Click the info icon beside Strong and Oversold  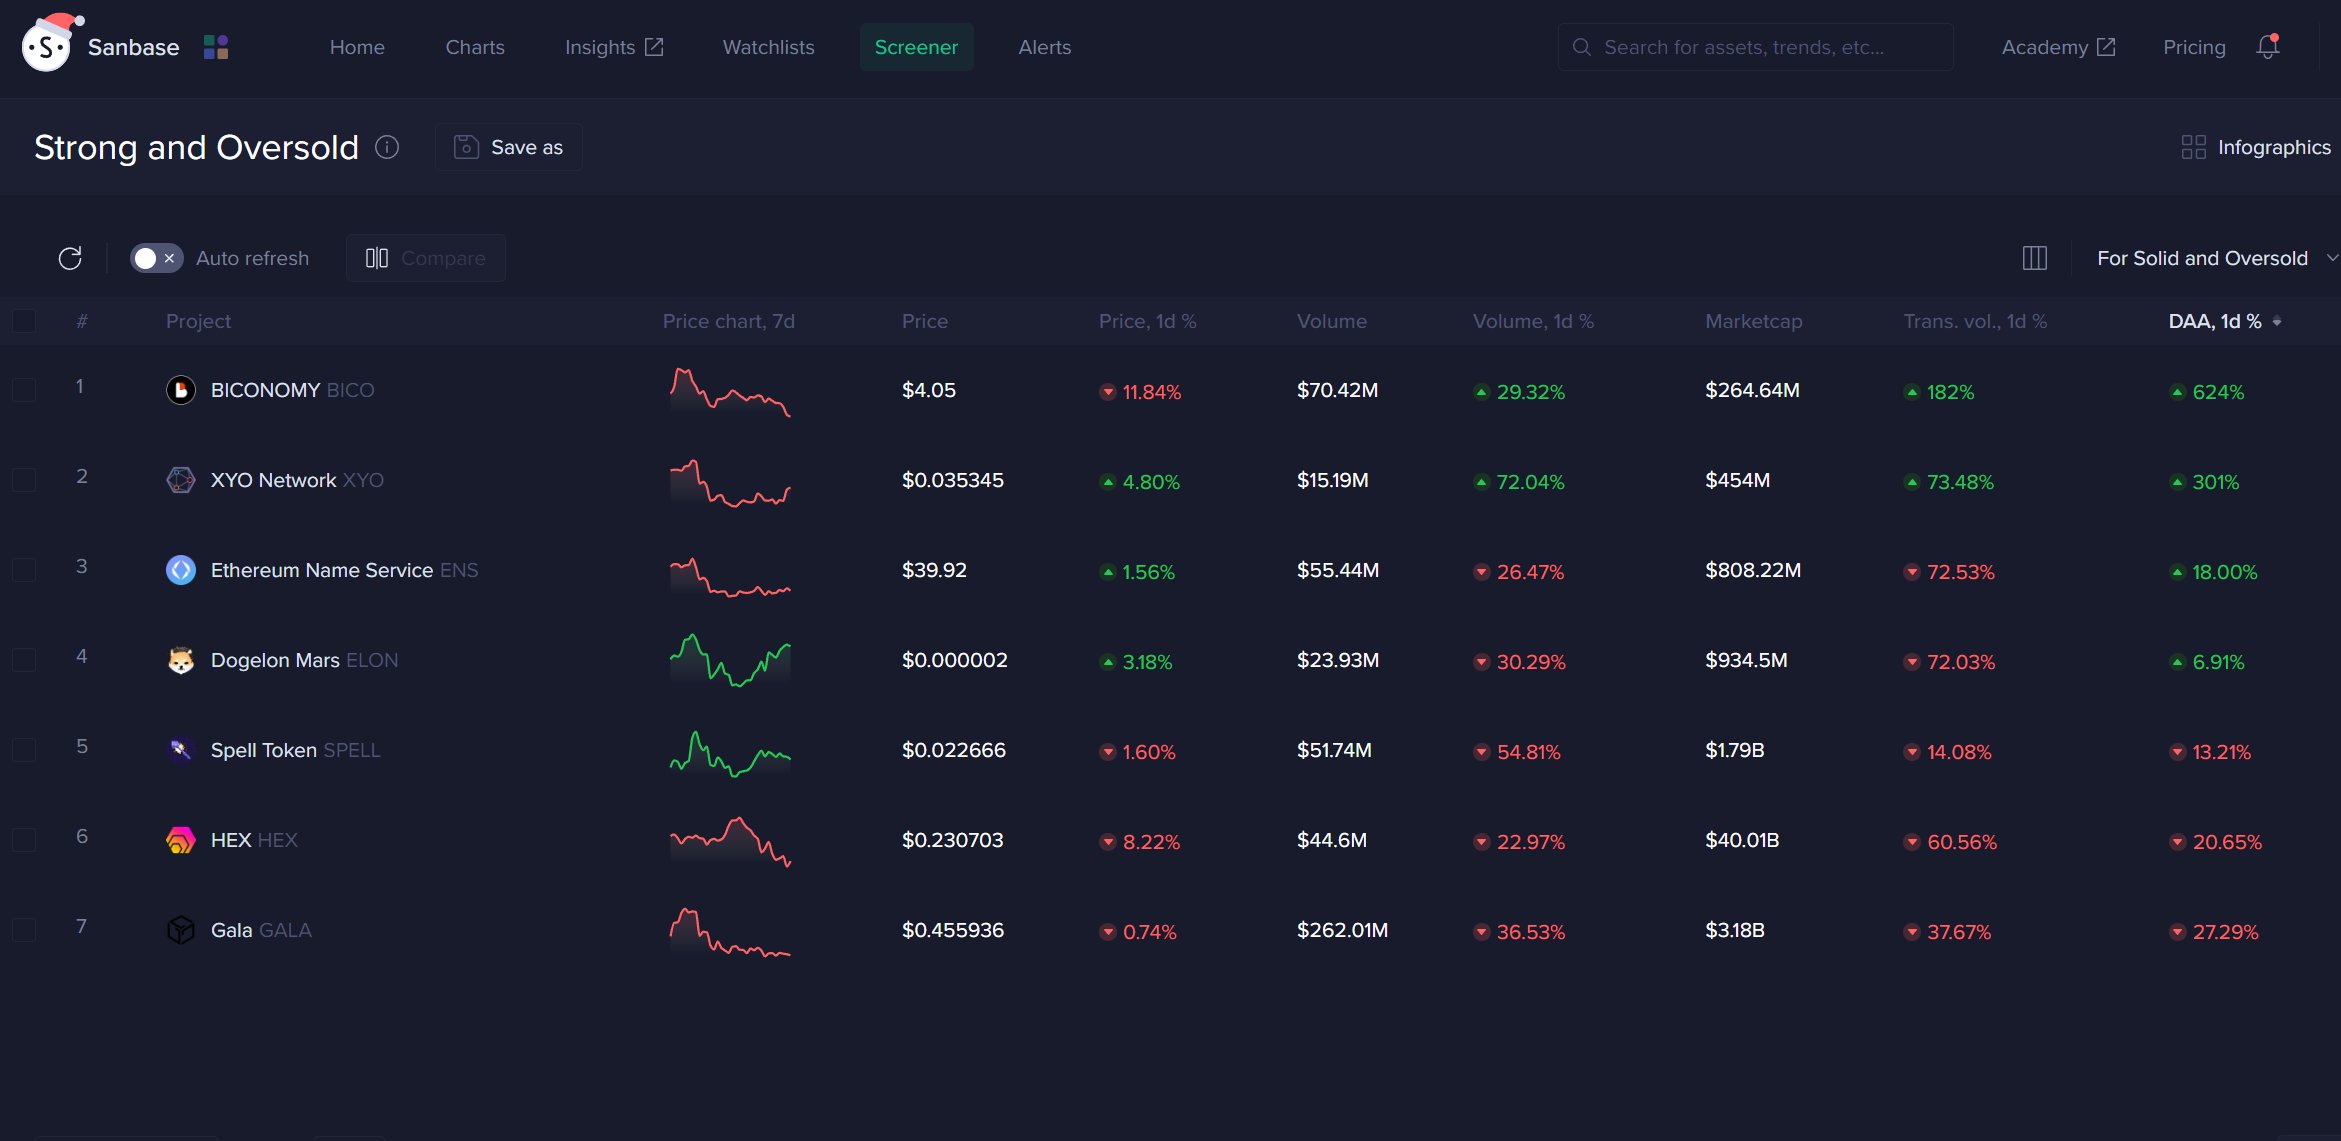click(x=387, y=147)
